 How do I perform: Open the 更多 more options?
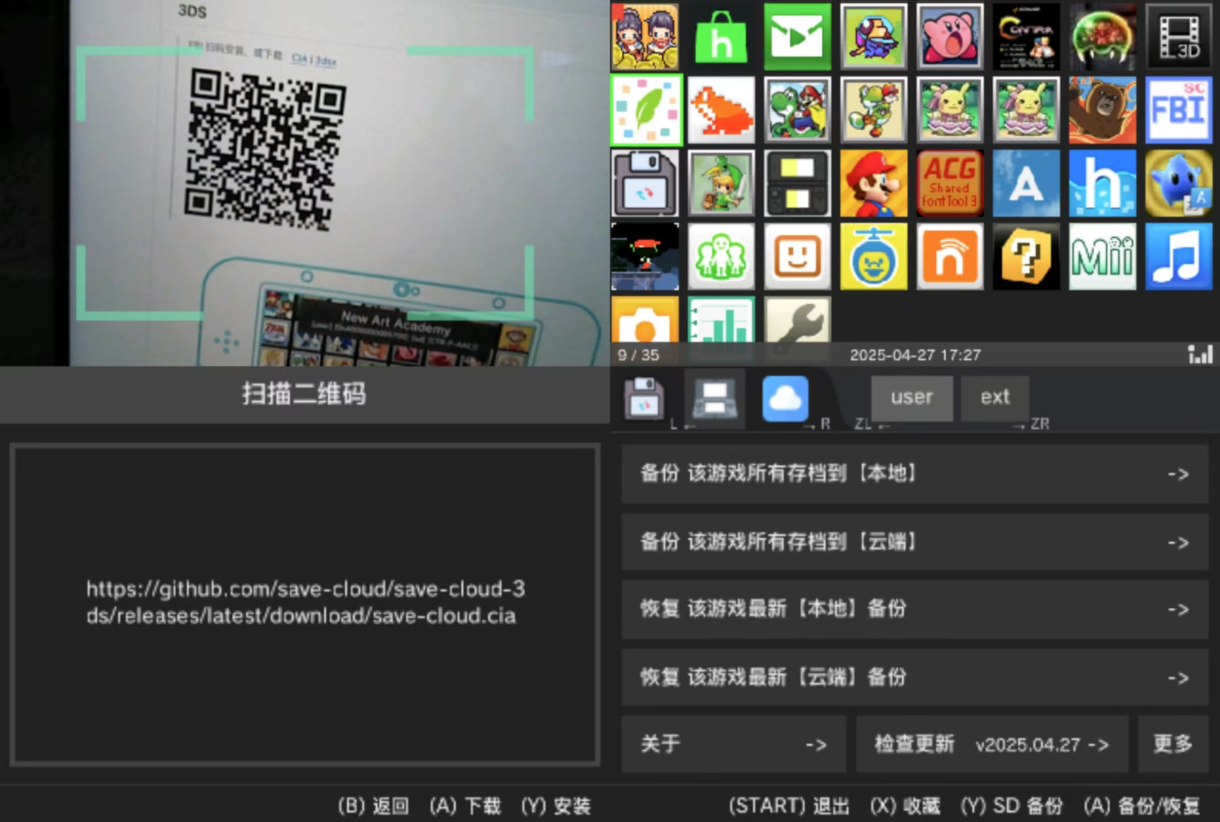[1173, 744]
